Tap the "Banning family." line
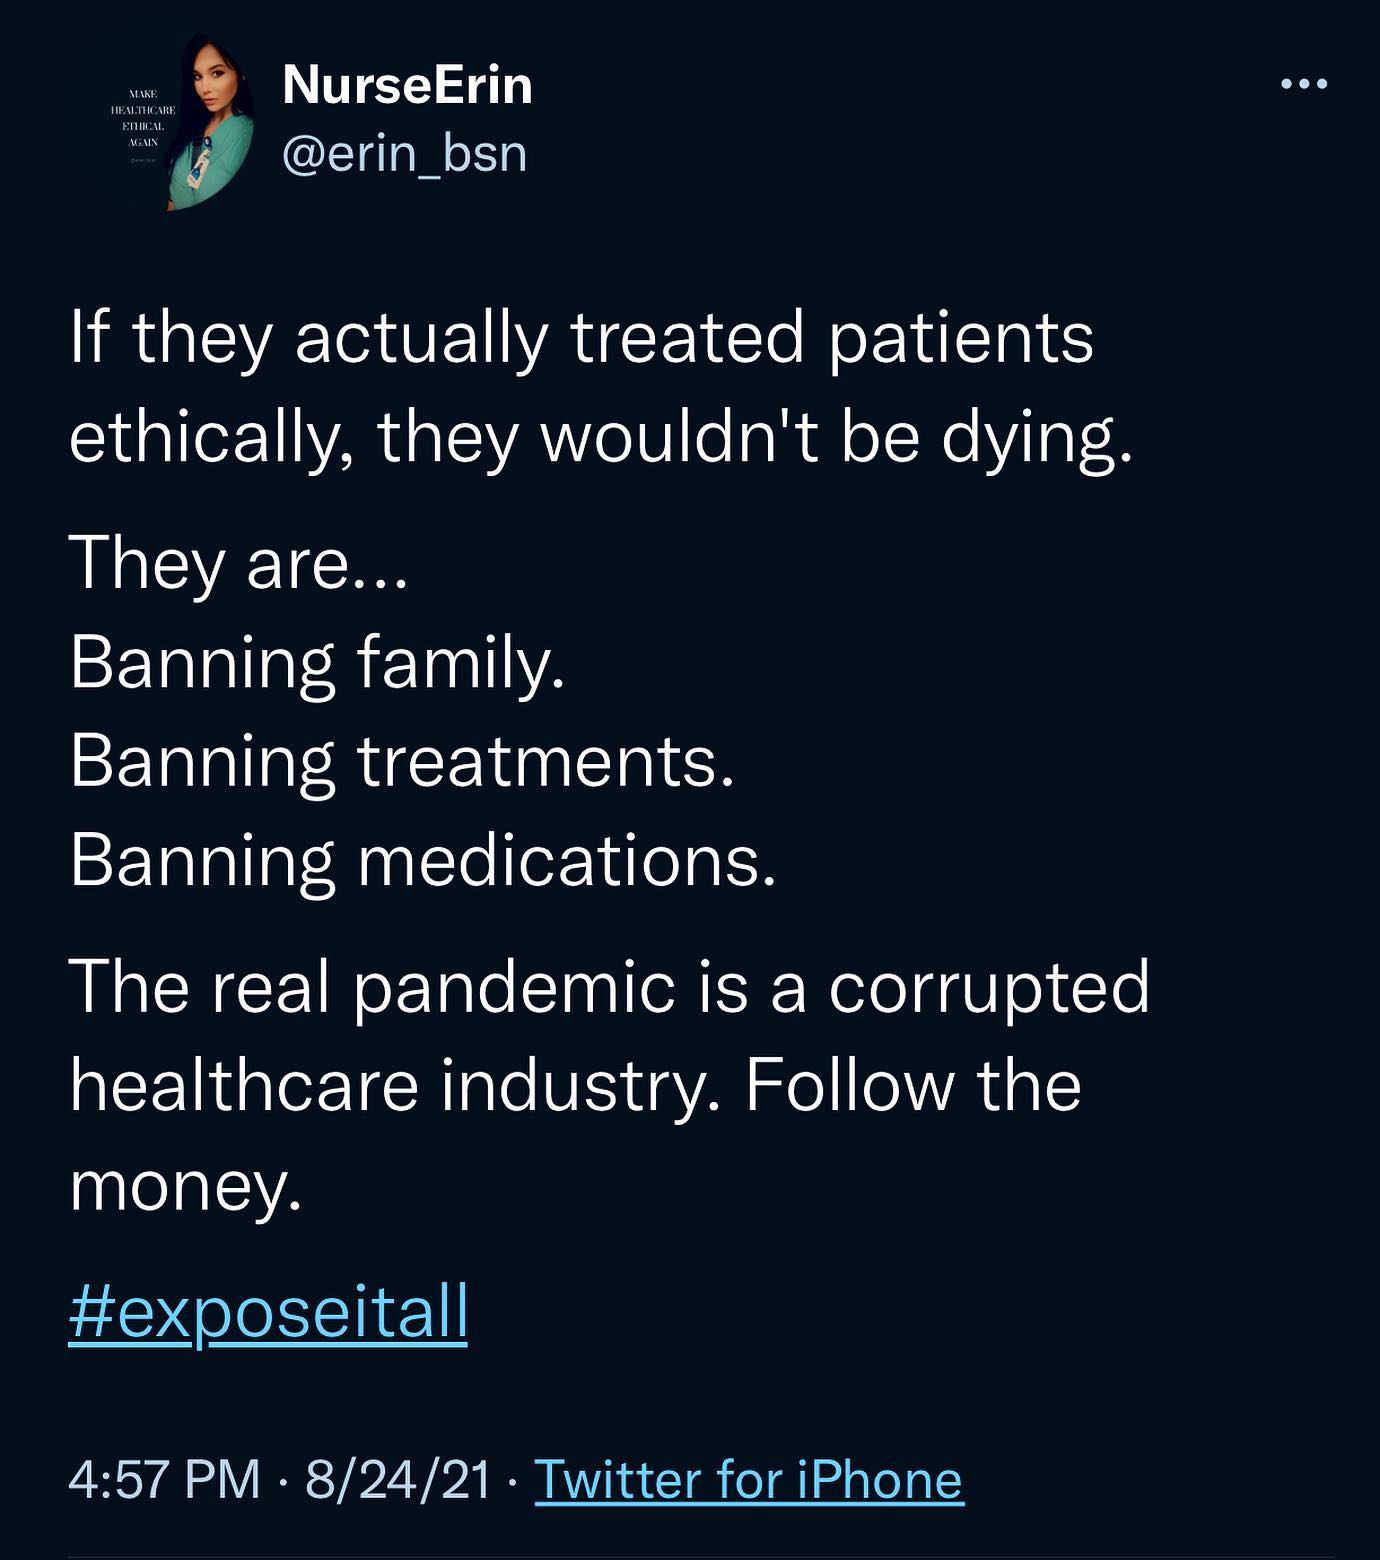Image resolution: width=1380 pixels, height=1560 pixels. (317, 662)
